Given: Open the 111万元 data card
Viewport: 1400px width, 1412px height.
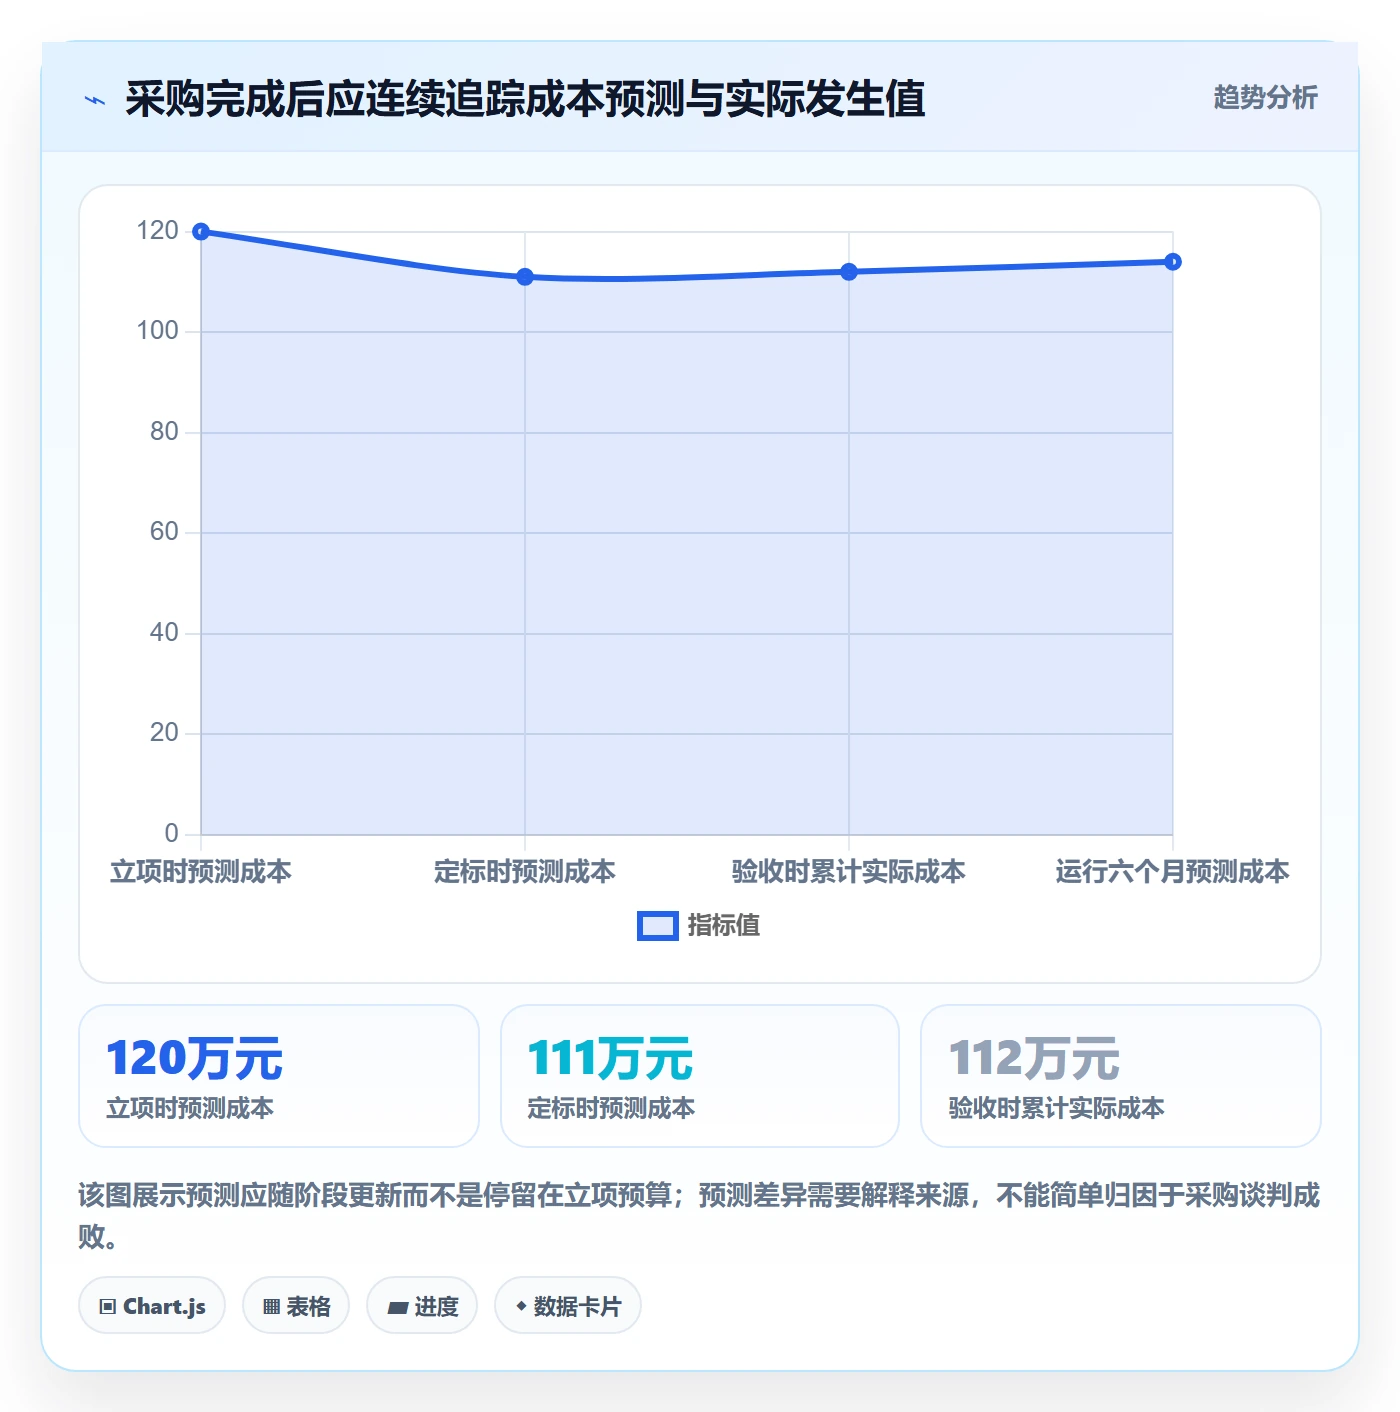Looking at the screenshot, I should pos(700,1076).
